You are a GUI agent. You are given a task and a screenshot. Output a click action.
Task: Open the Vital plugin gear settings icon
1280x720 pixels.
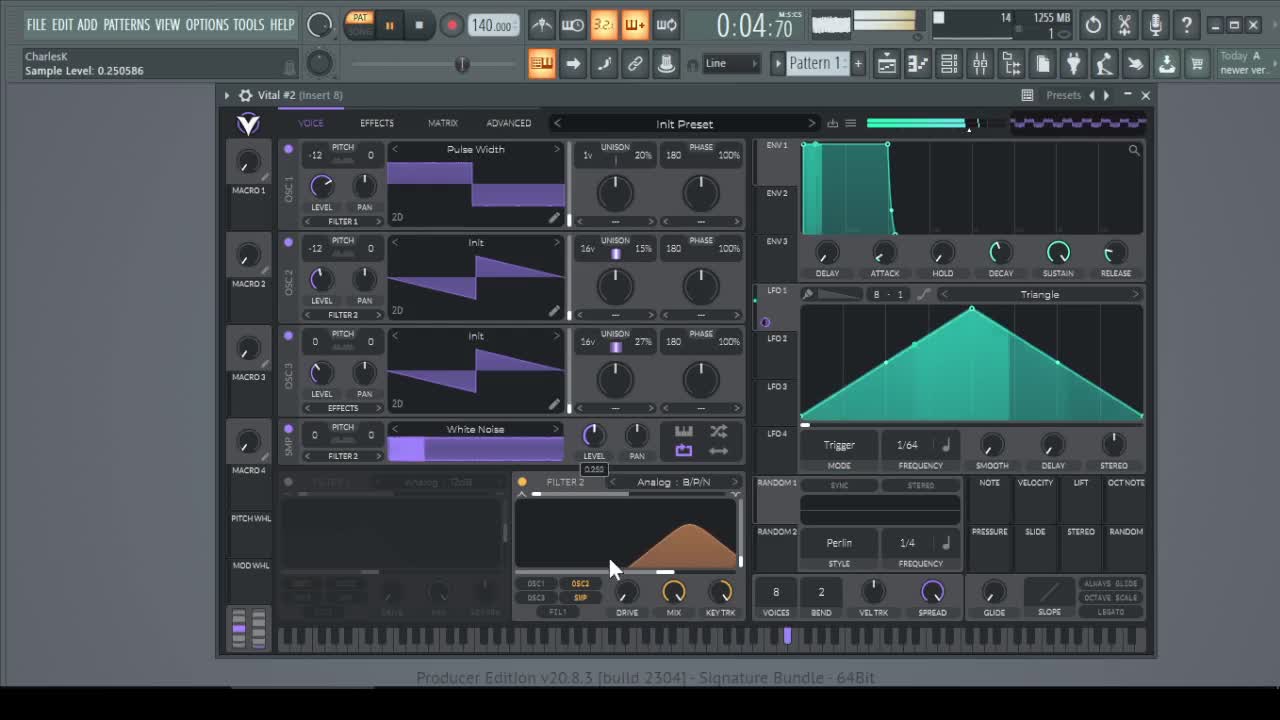point(245,95)
